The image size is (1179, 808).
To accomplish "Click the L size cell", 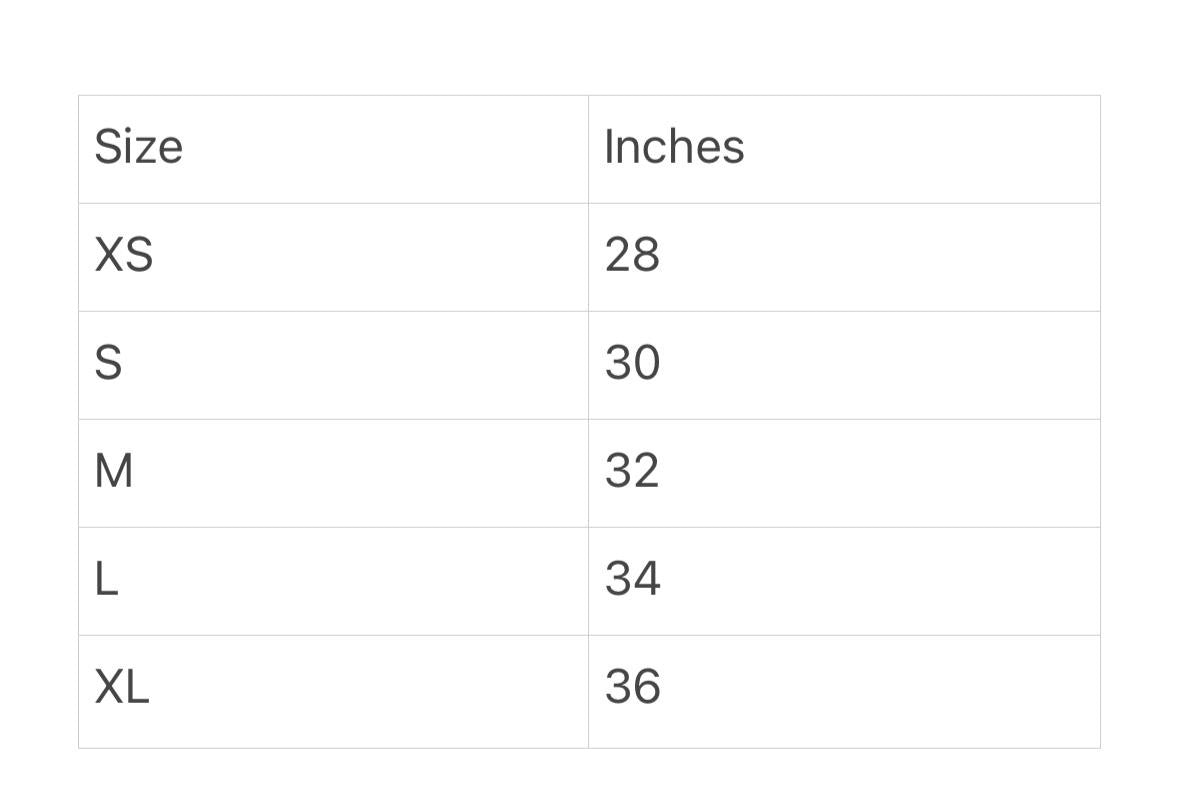I will click(333, 581).
